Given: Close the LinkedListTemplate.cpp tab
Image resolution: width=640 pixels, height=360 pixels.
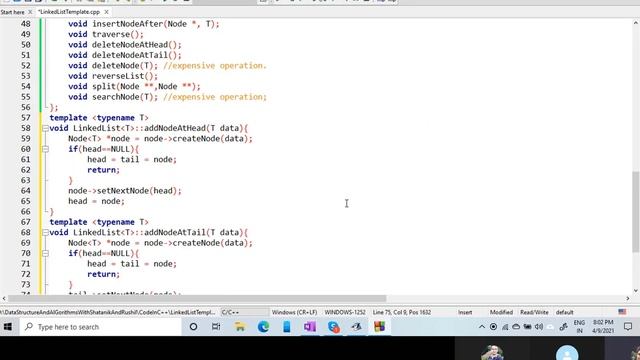Looking at the screenshot, I should (x=107, y=12).
